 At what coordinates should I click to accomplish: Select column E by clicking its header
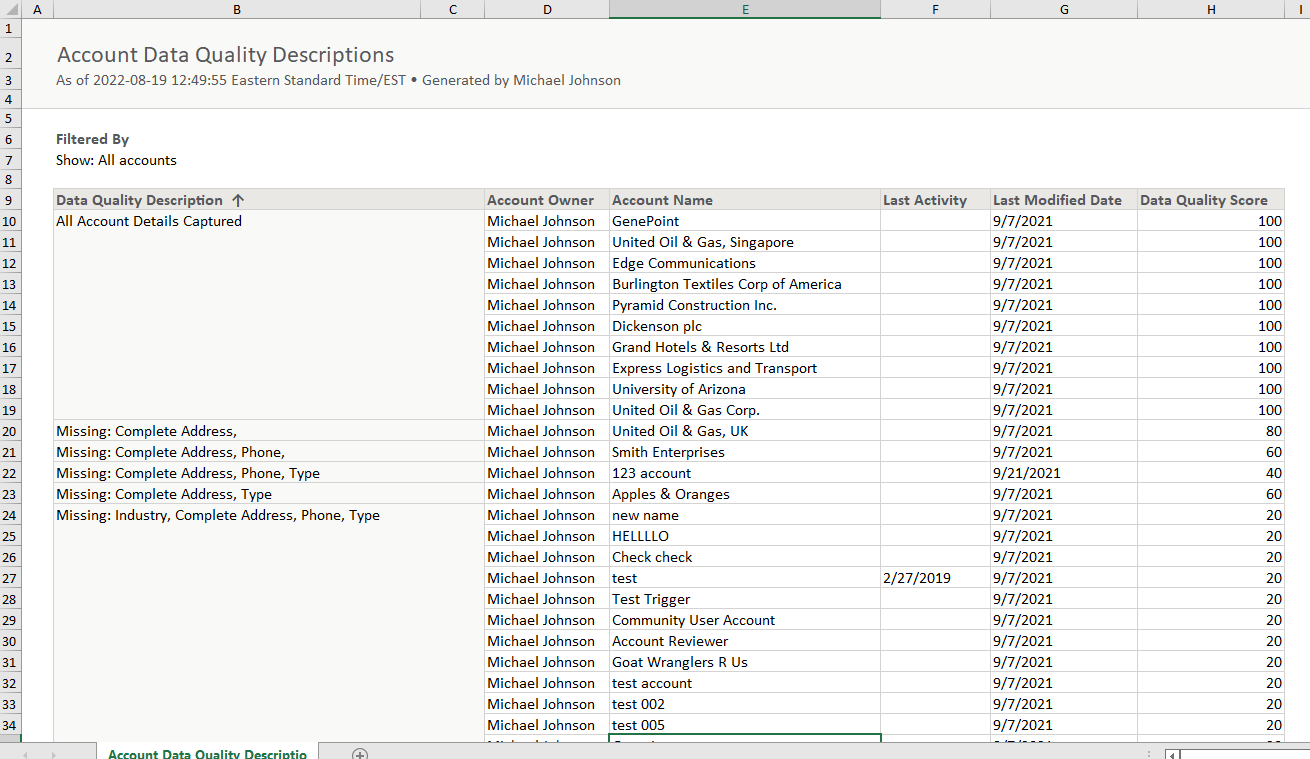(744, 9)
